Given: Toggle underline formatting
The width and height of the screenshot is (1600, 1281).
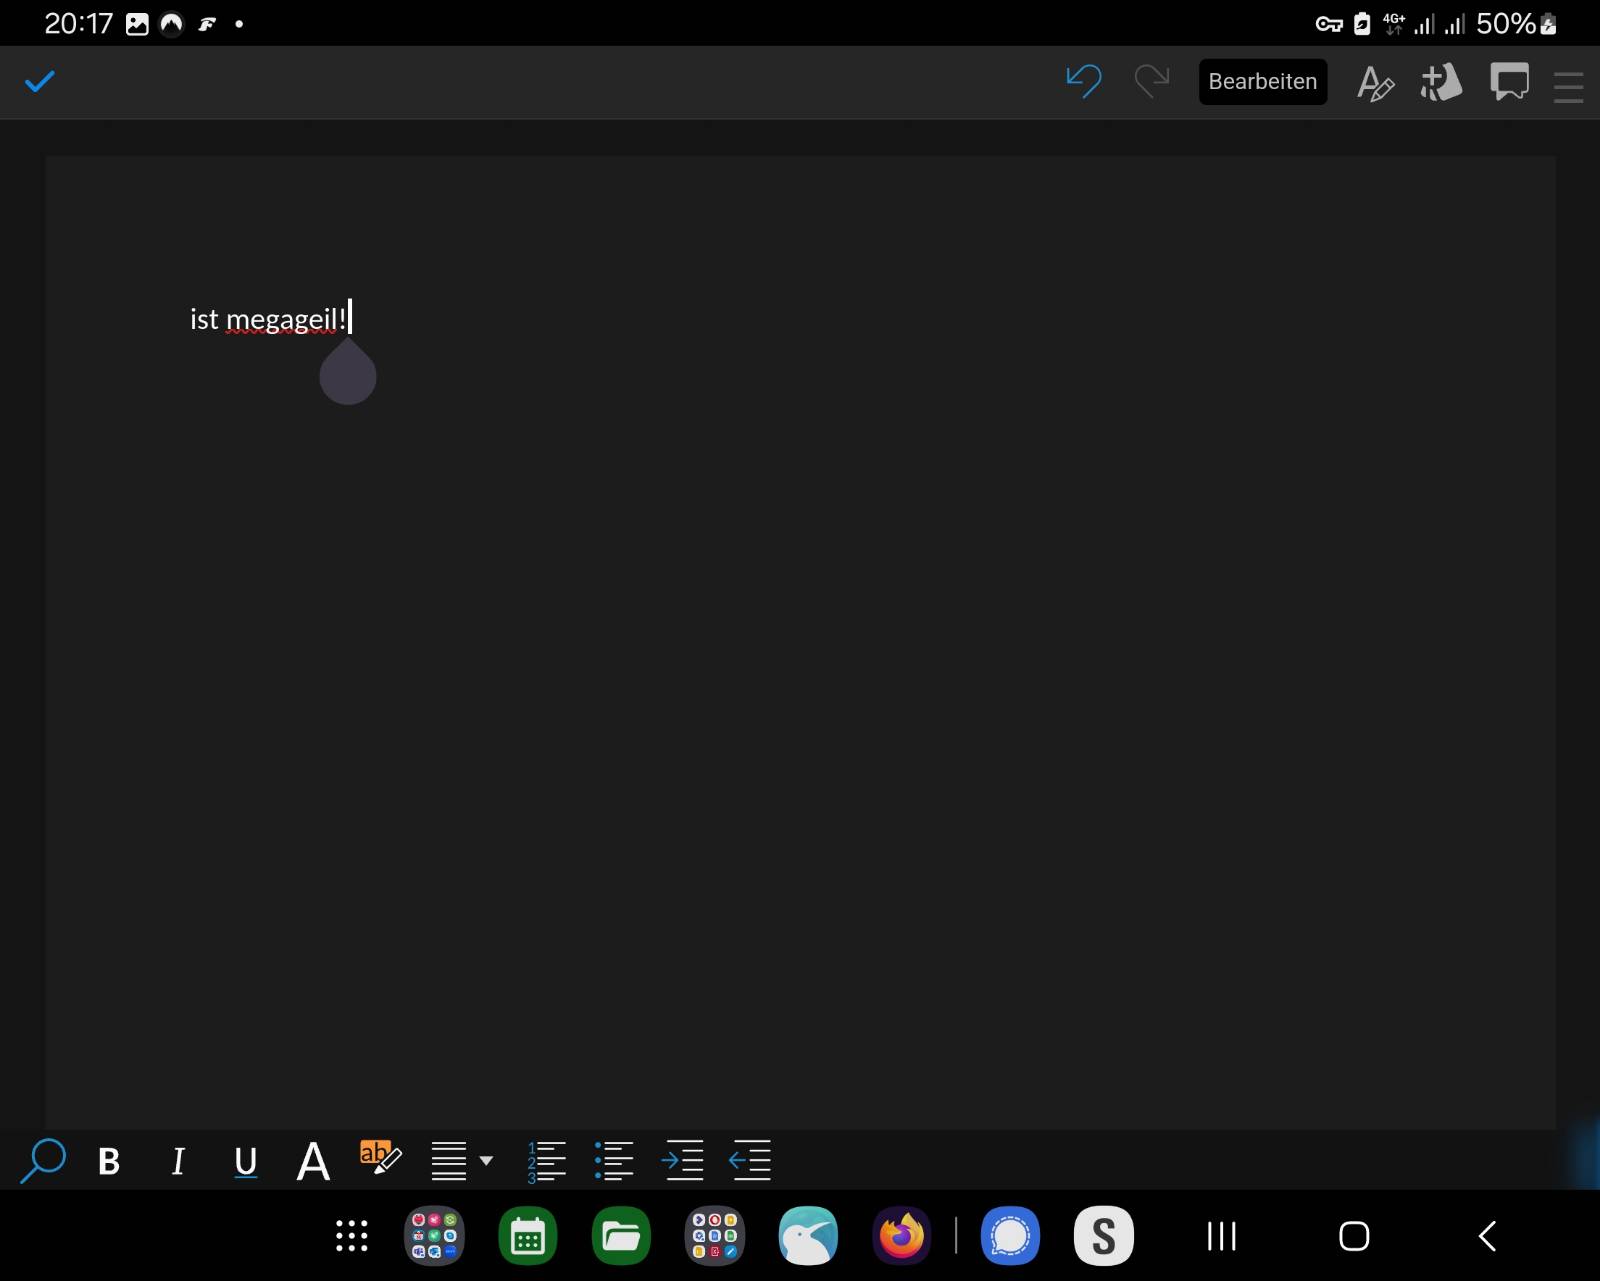Looking at the screenshot, I should [x=245, y=1161].
